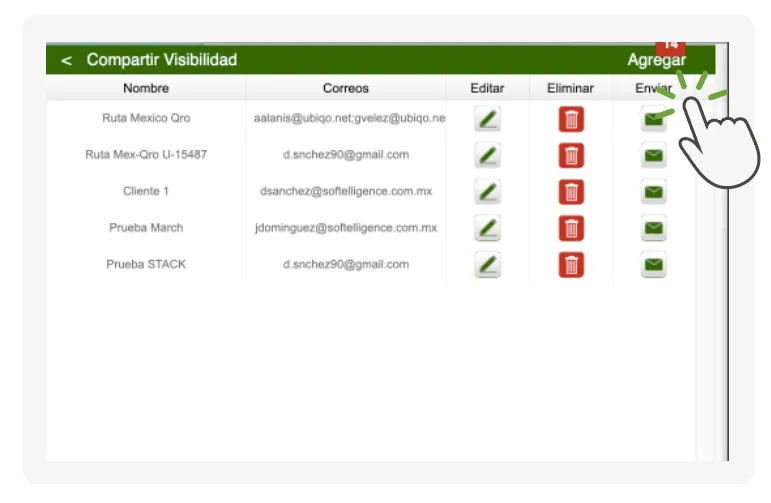Select the name Cliente 1
771x503 pixels.
coord(146,191)
